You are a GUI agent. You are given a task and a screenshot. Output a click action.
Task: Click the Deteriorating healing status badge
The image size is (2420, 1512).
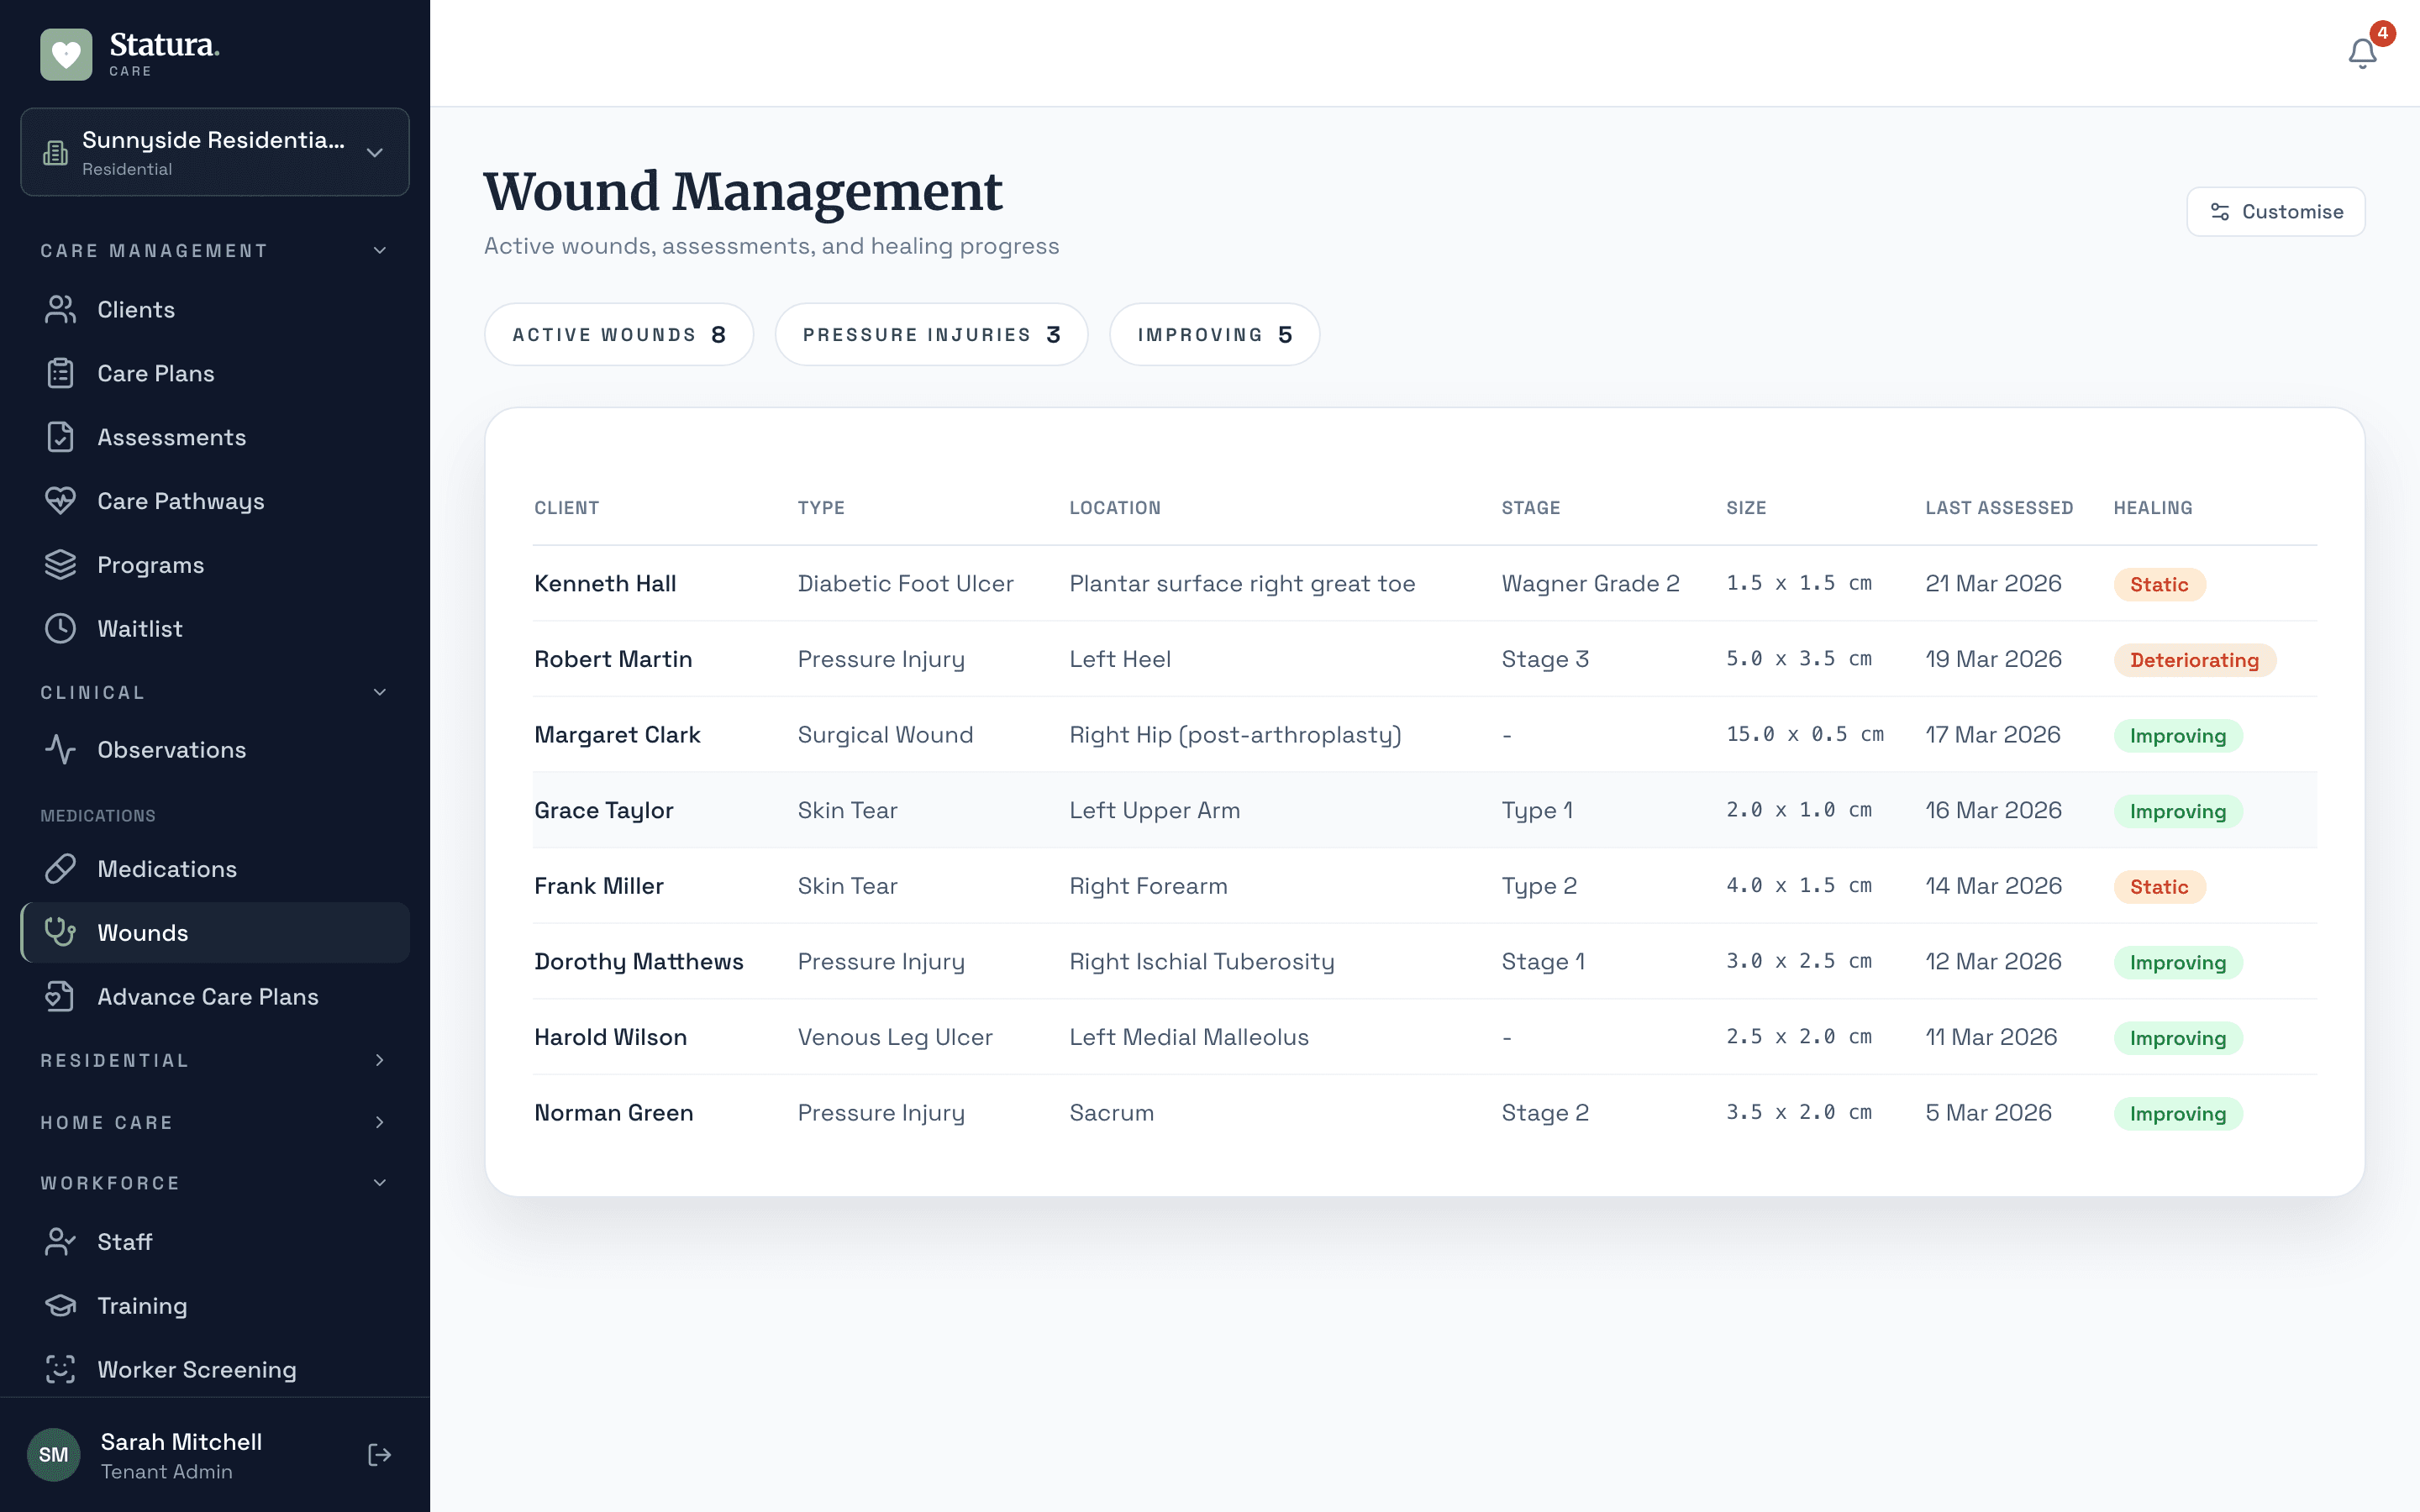pos(2195,659)
